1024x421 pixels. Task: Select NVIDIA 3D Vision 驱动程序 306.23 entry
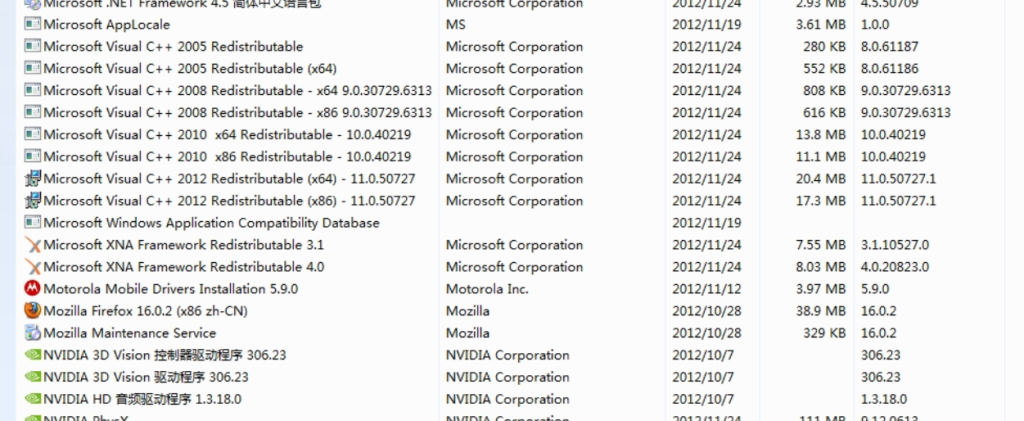pyautogui.click(x=146, y=377)
